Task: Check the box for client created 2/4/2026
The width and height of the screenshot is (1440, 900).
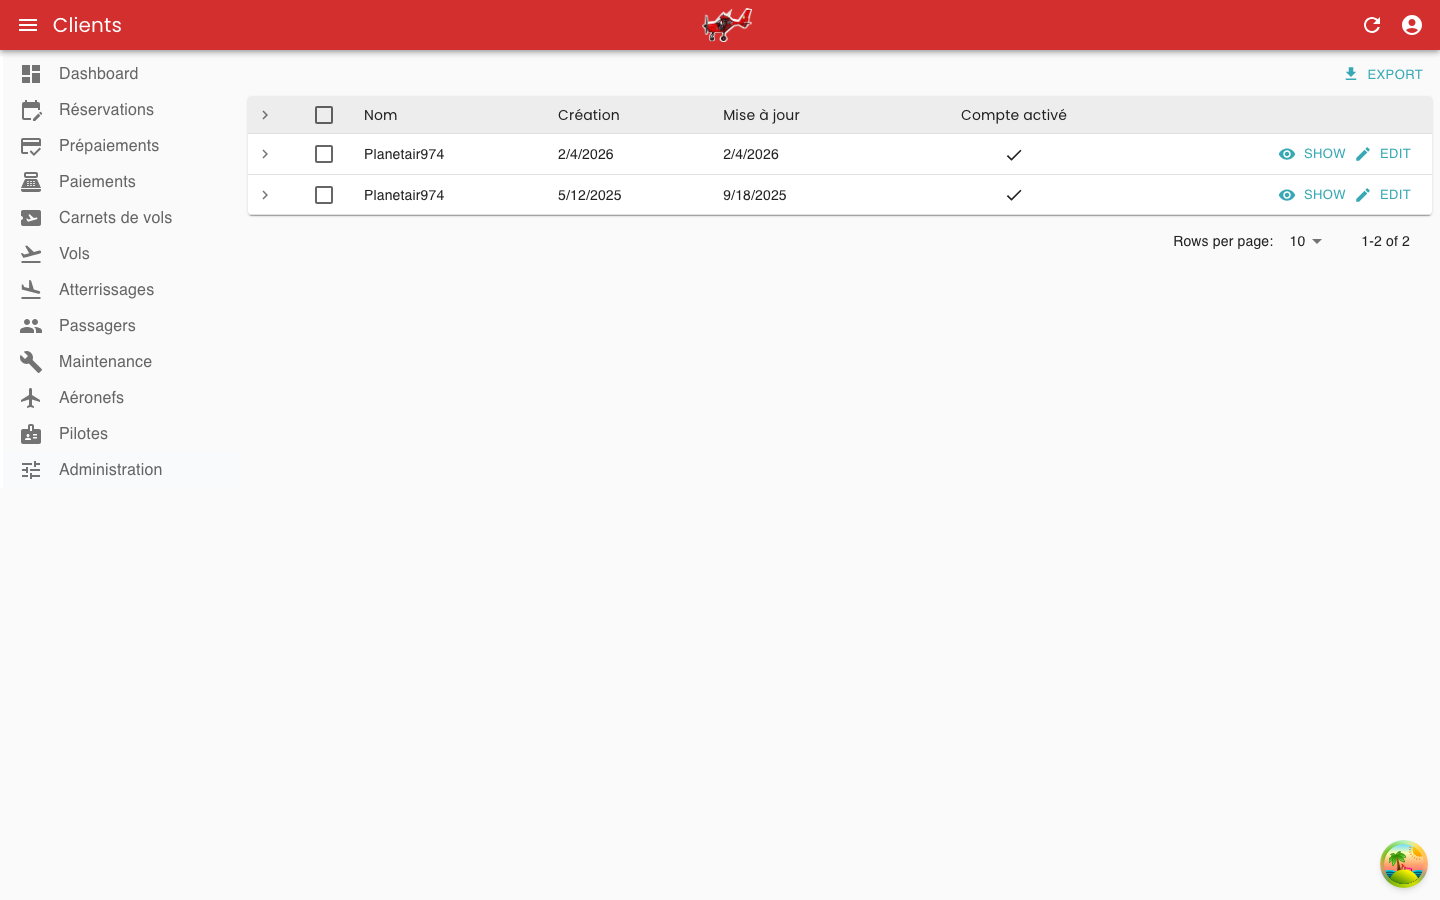Action: [324, 154]
